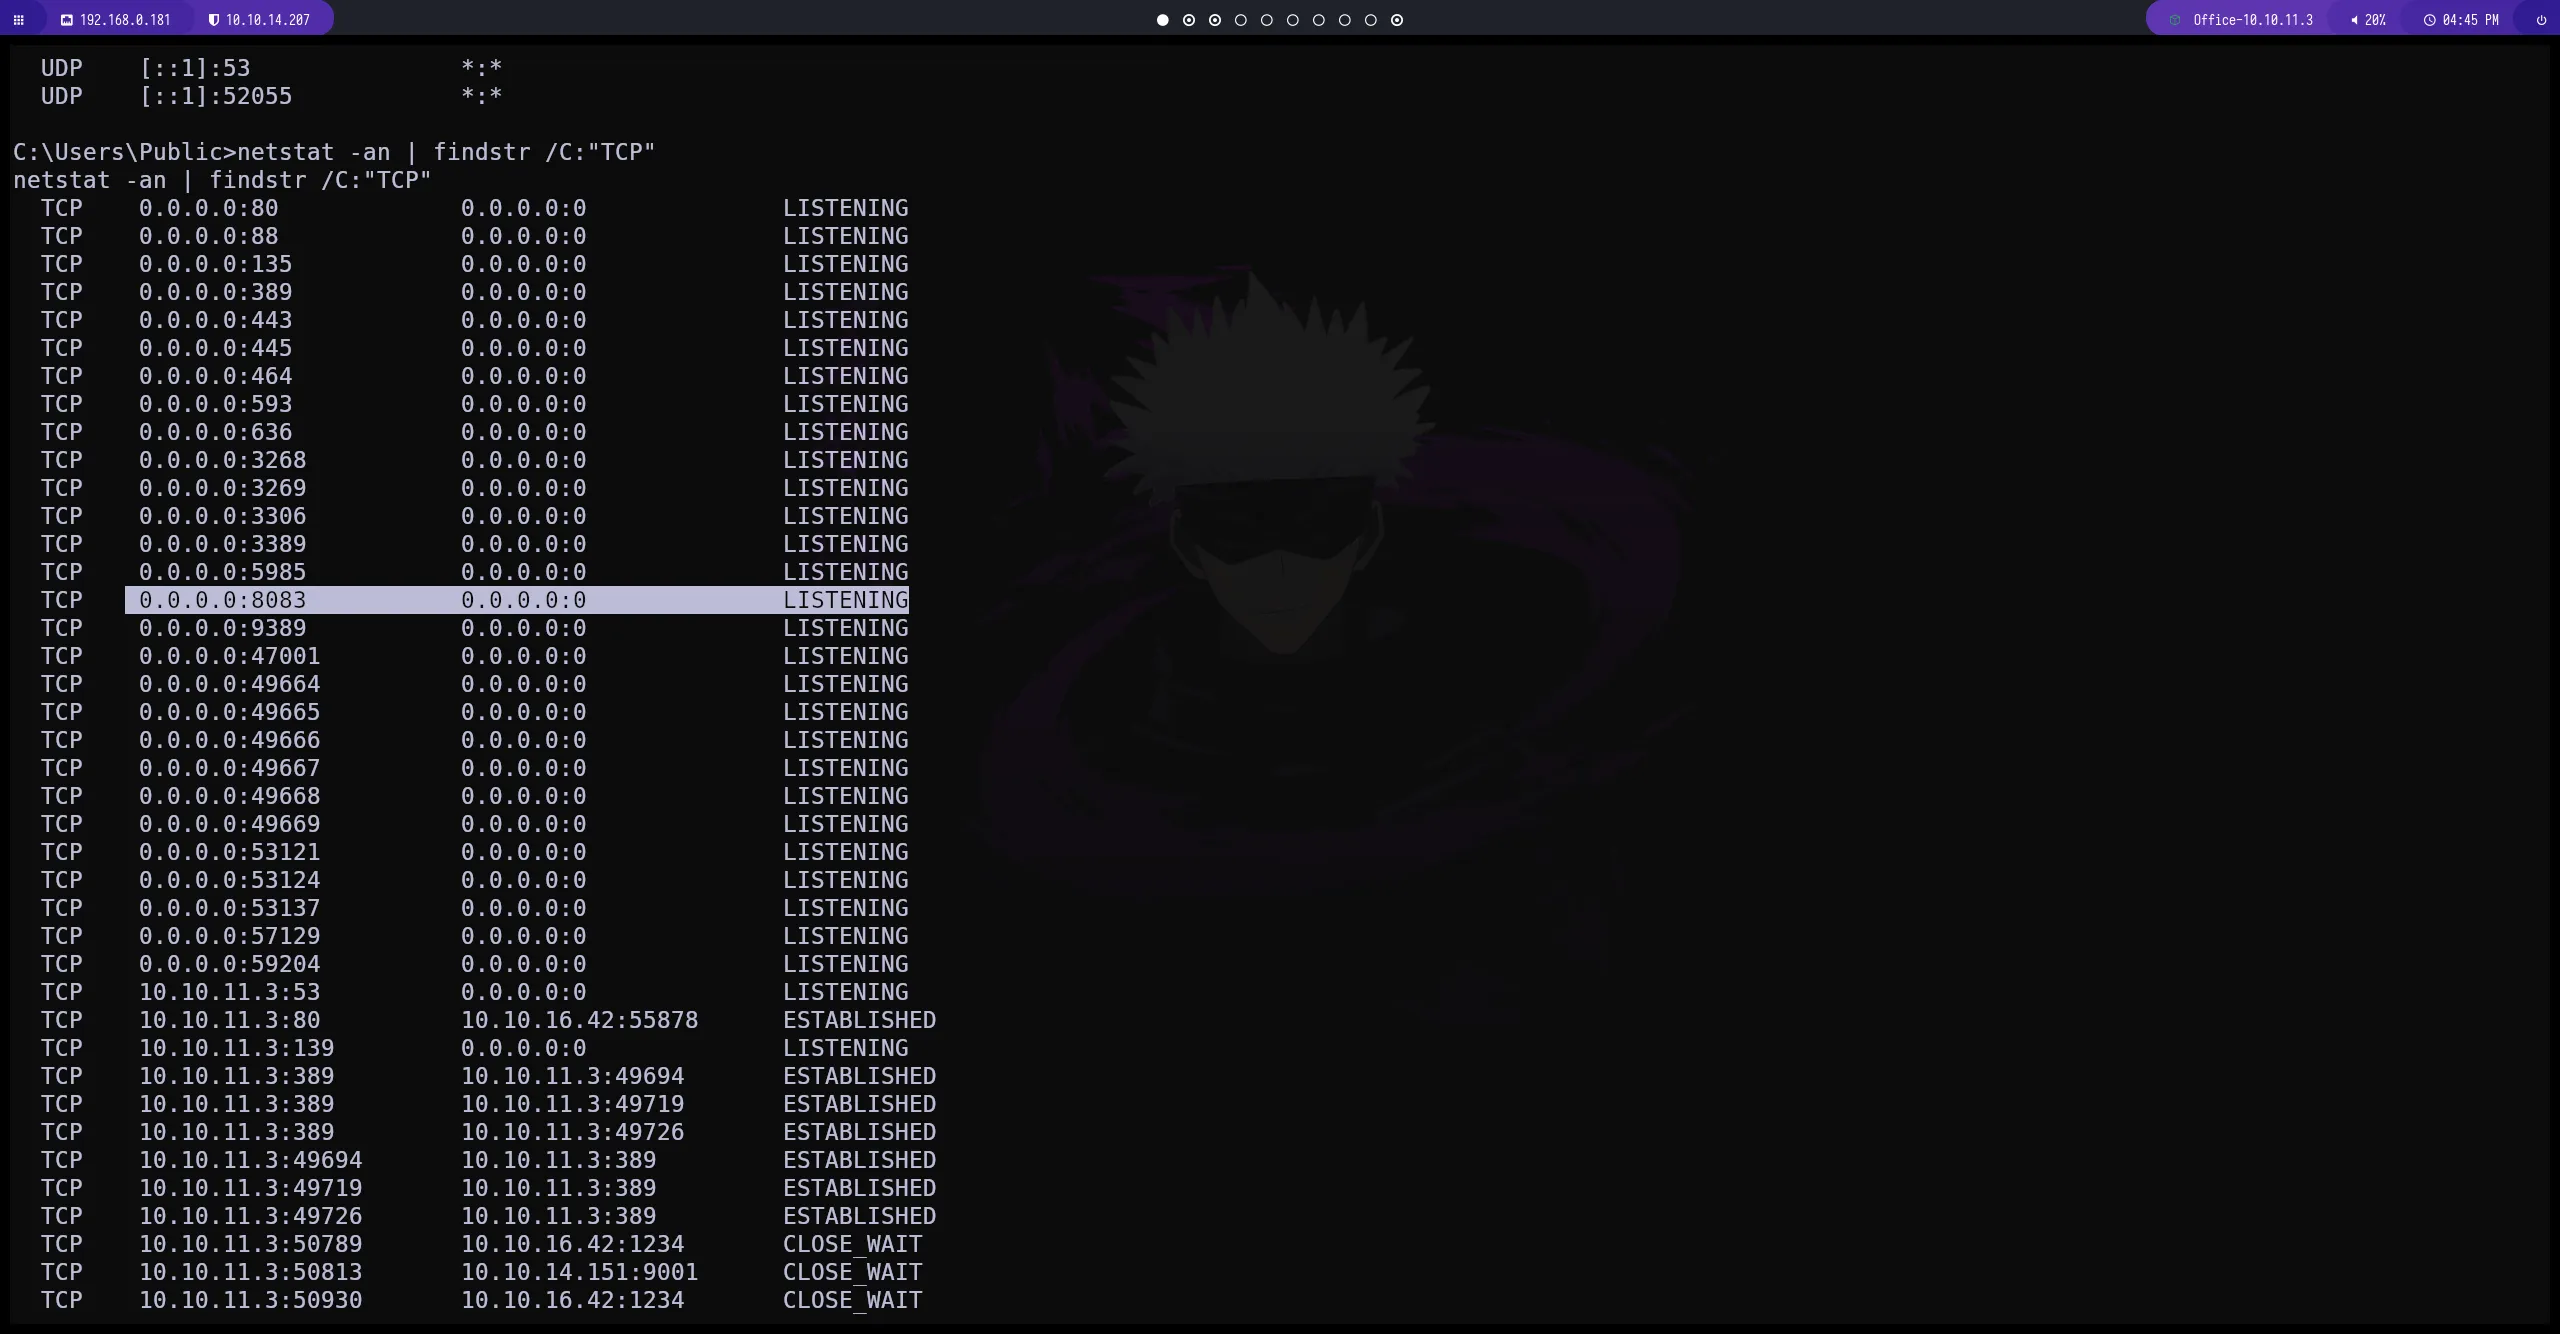Image resolution: width=2560 pixels, height=1334 pixels.
Task: Open the app launcher grid icon
Action: 18,20
